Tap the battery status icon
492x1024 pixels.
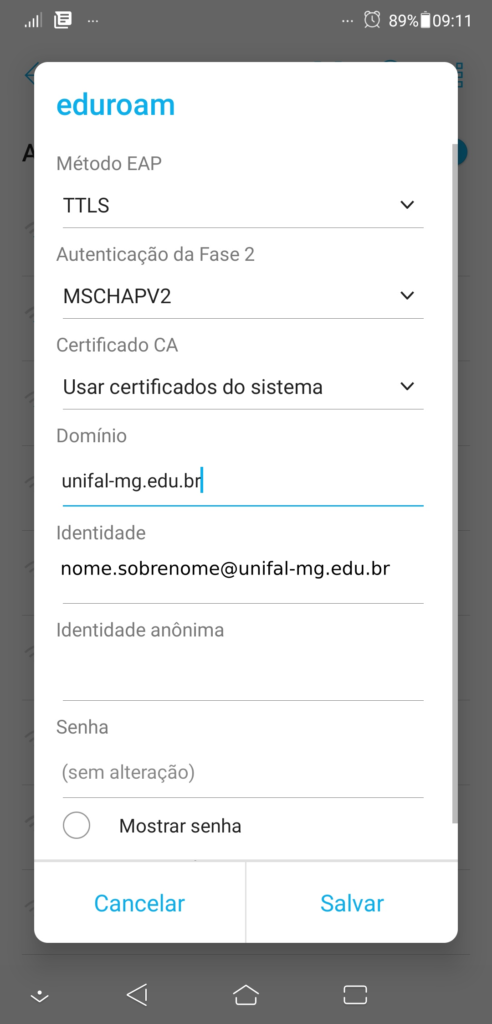coord(425,20)
